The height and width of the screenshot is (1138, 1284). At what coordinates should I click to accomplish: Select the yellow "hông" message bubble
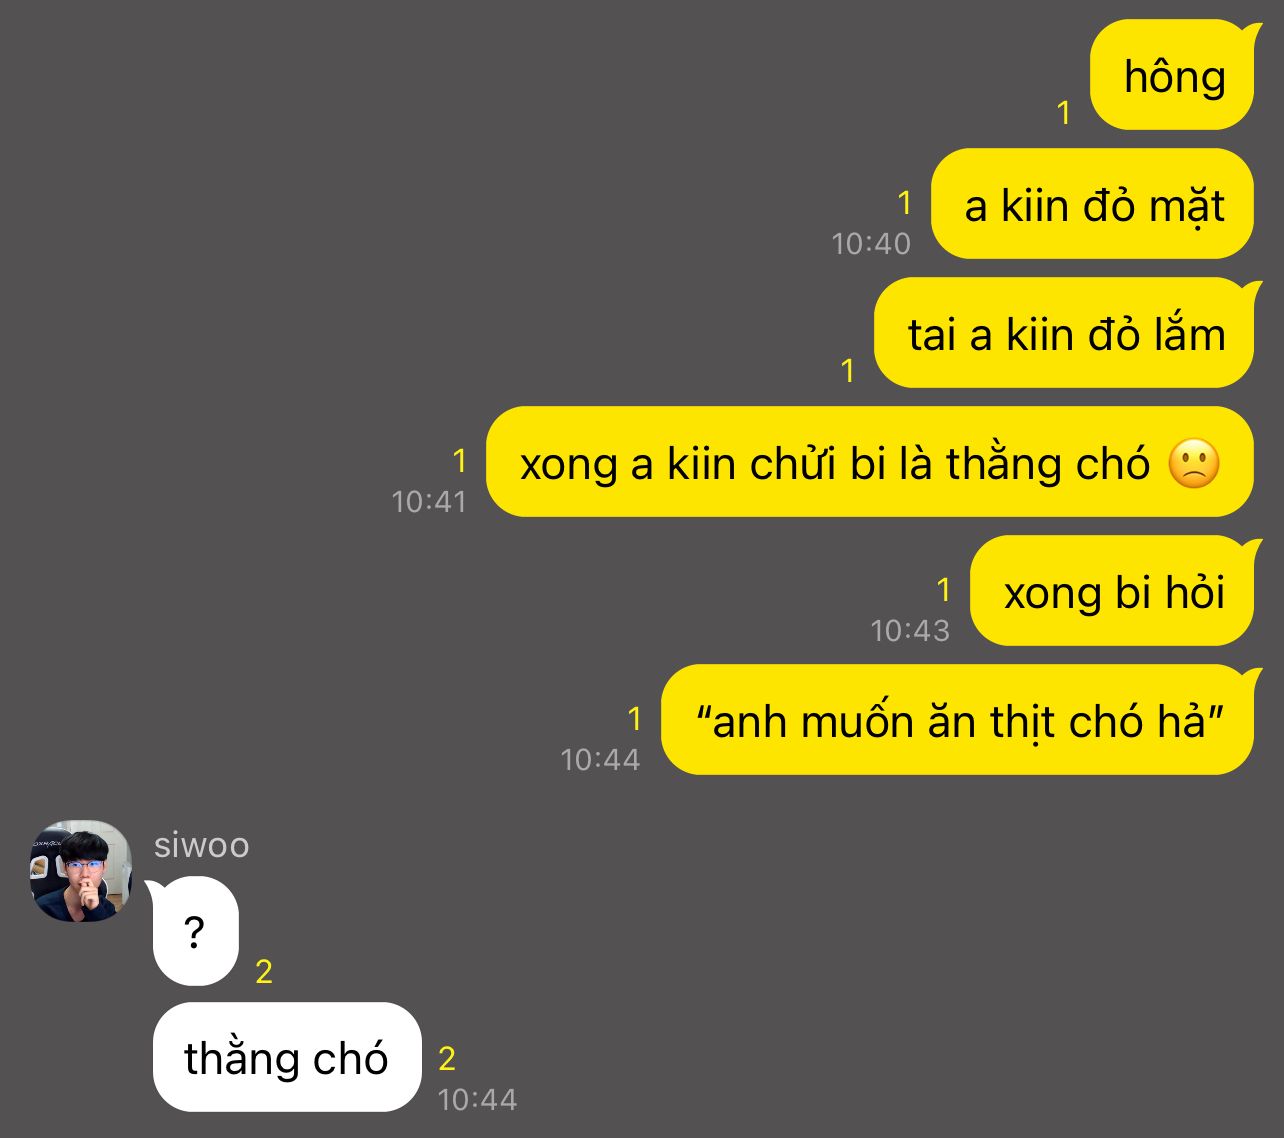tap(1172, 75)
